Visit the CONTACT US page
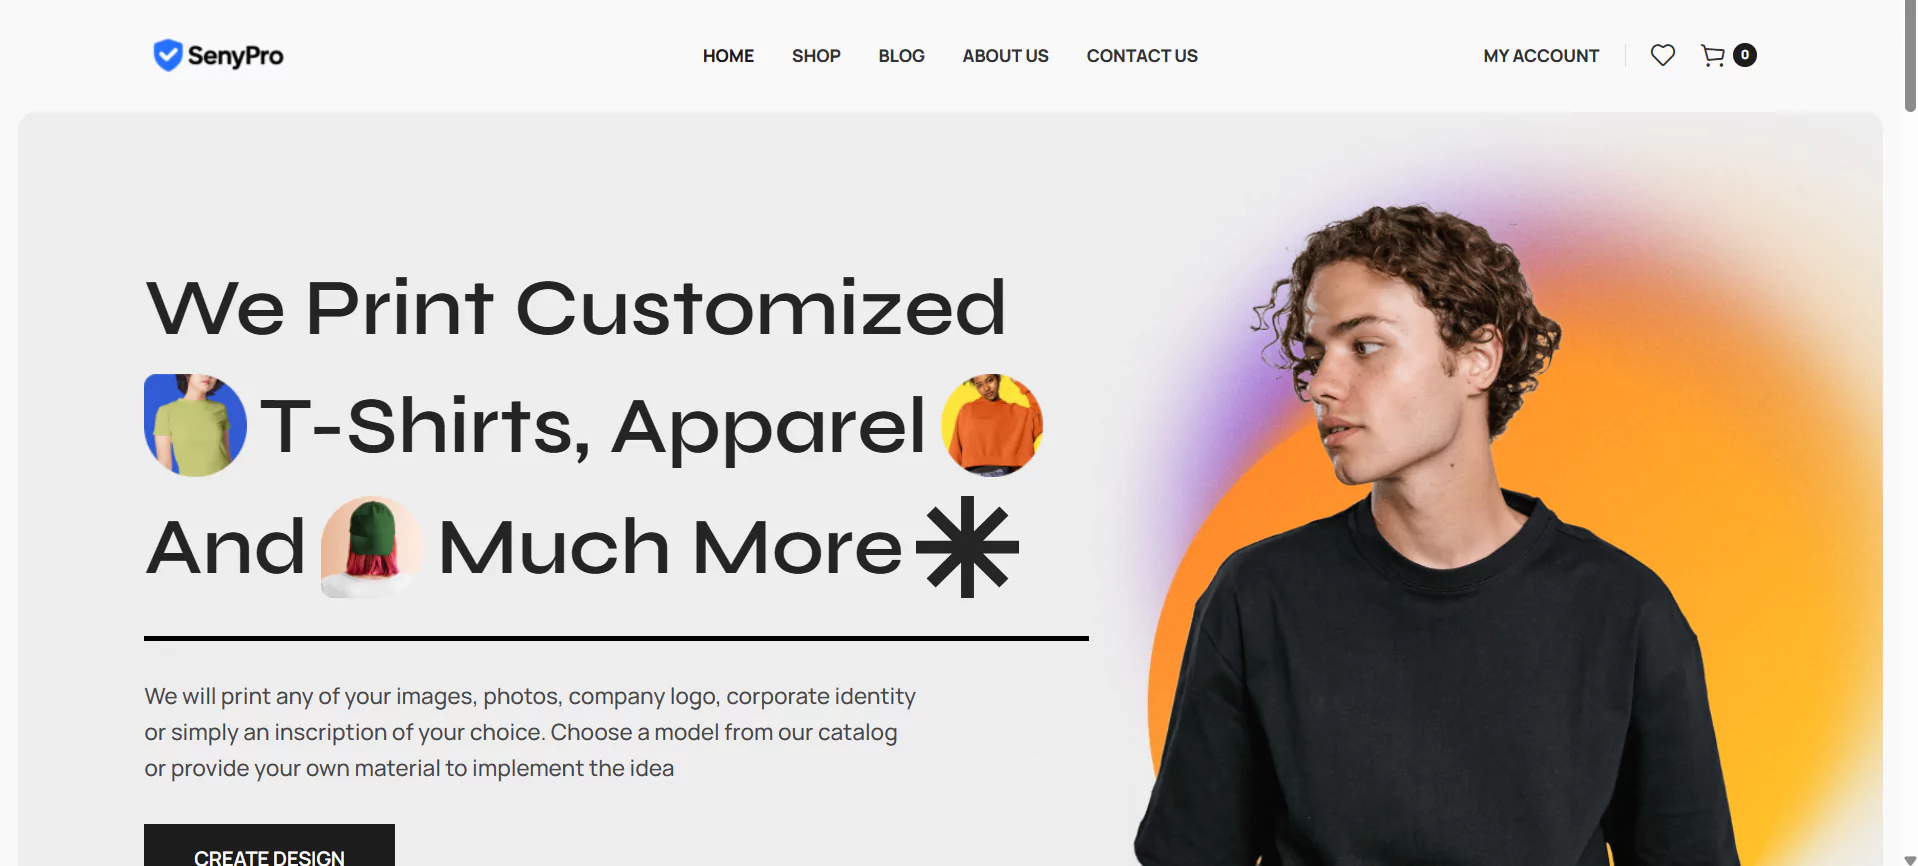 pyautogui.click(x=1142, y=56)
